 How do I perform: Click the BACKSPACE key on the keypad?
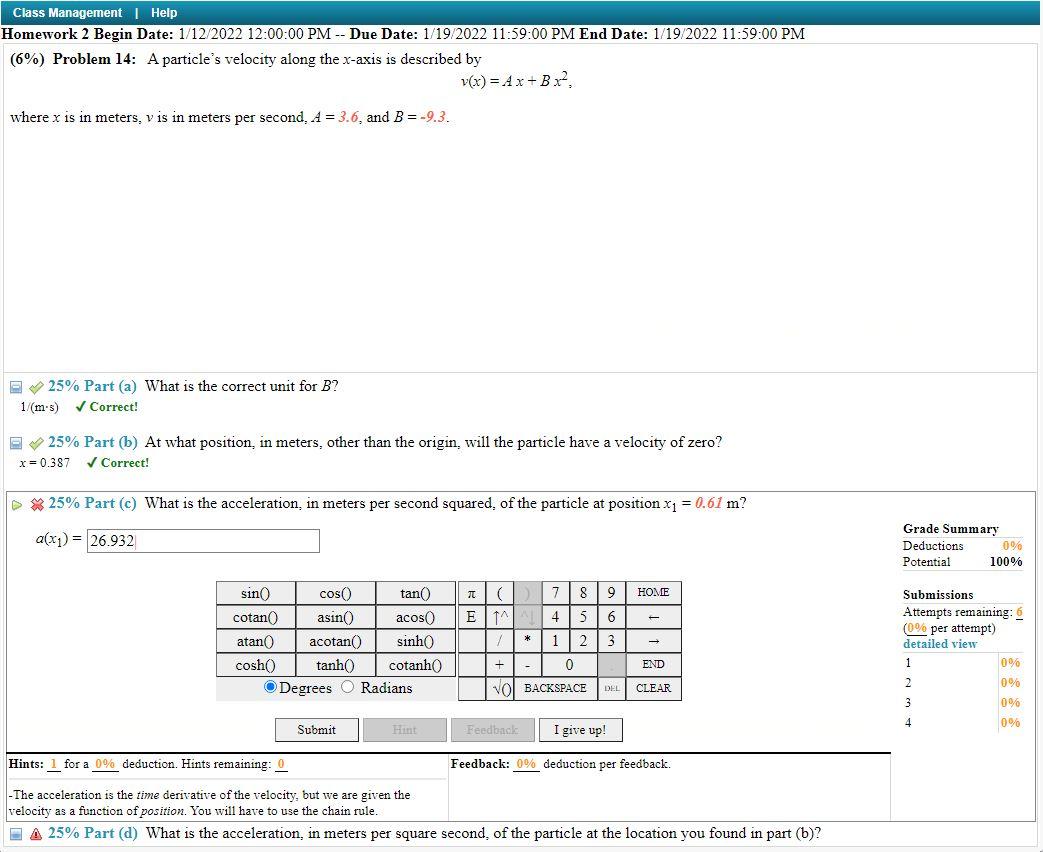[555, 688]
